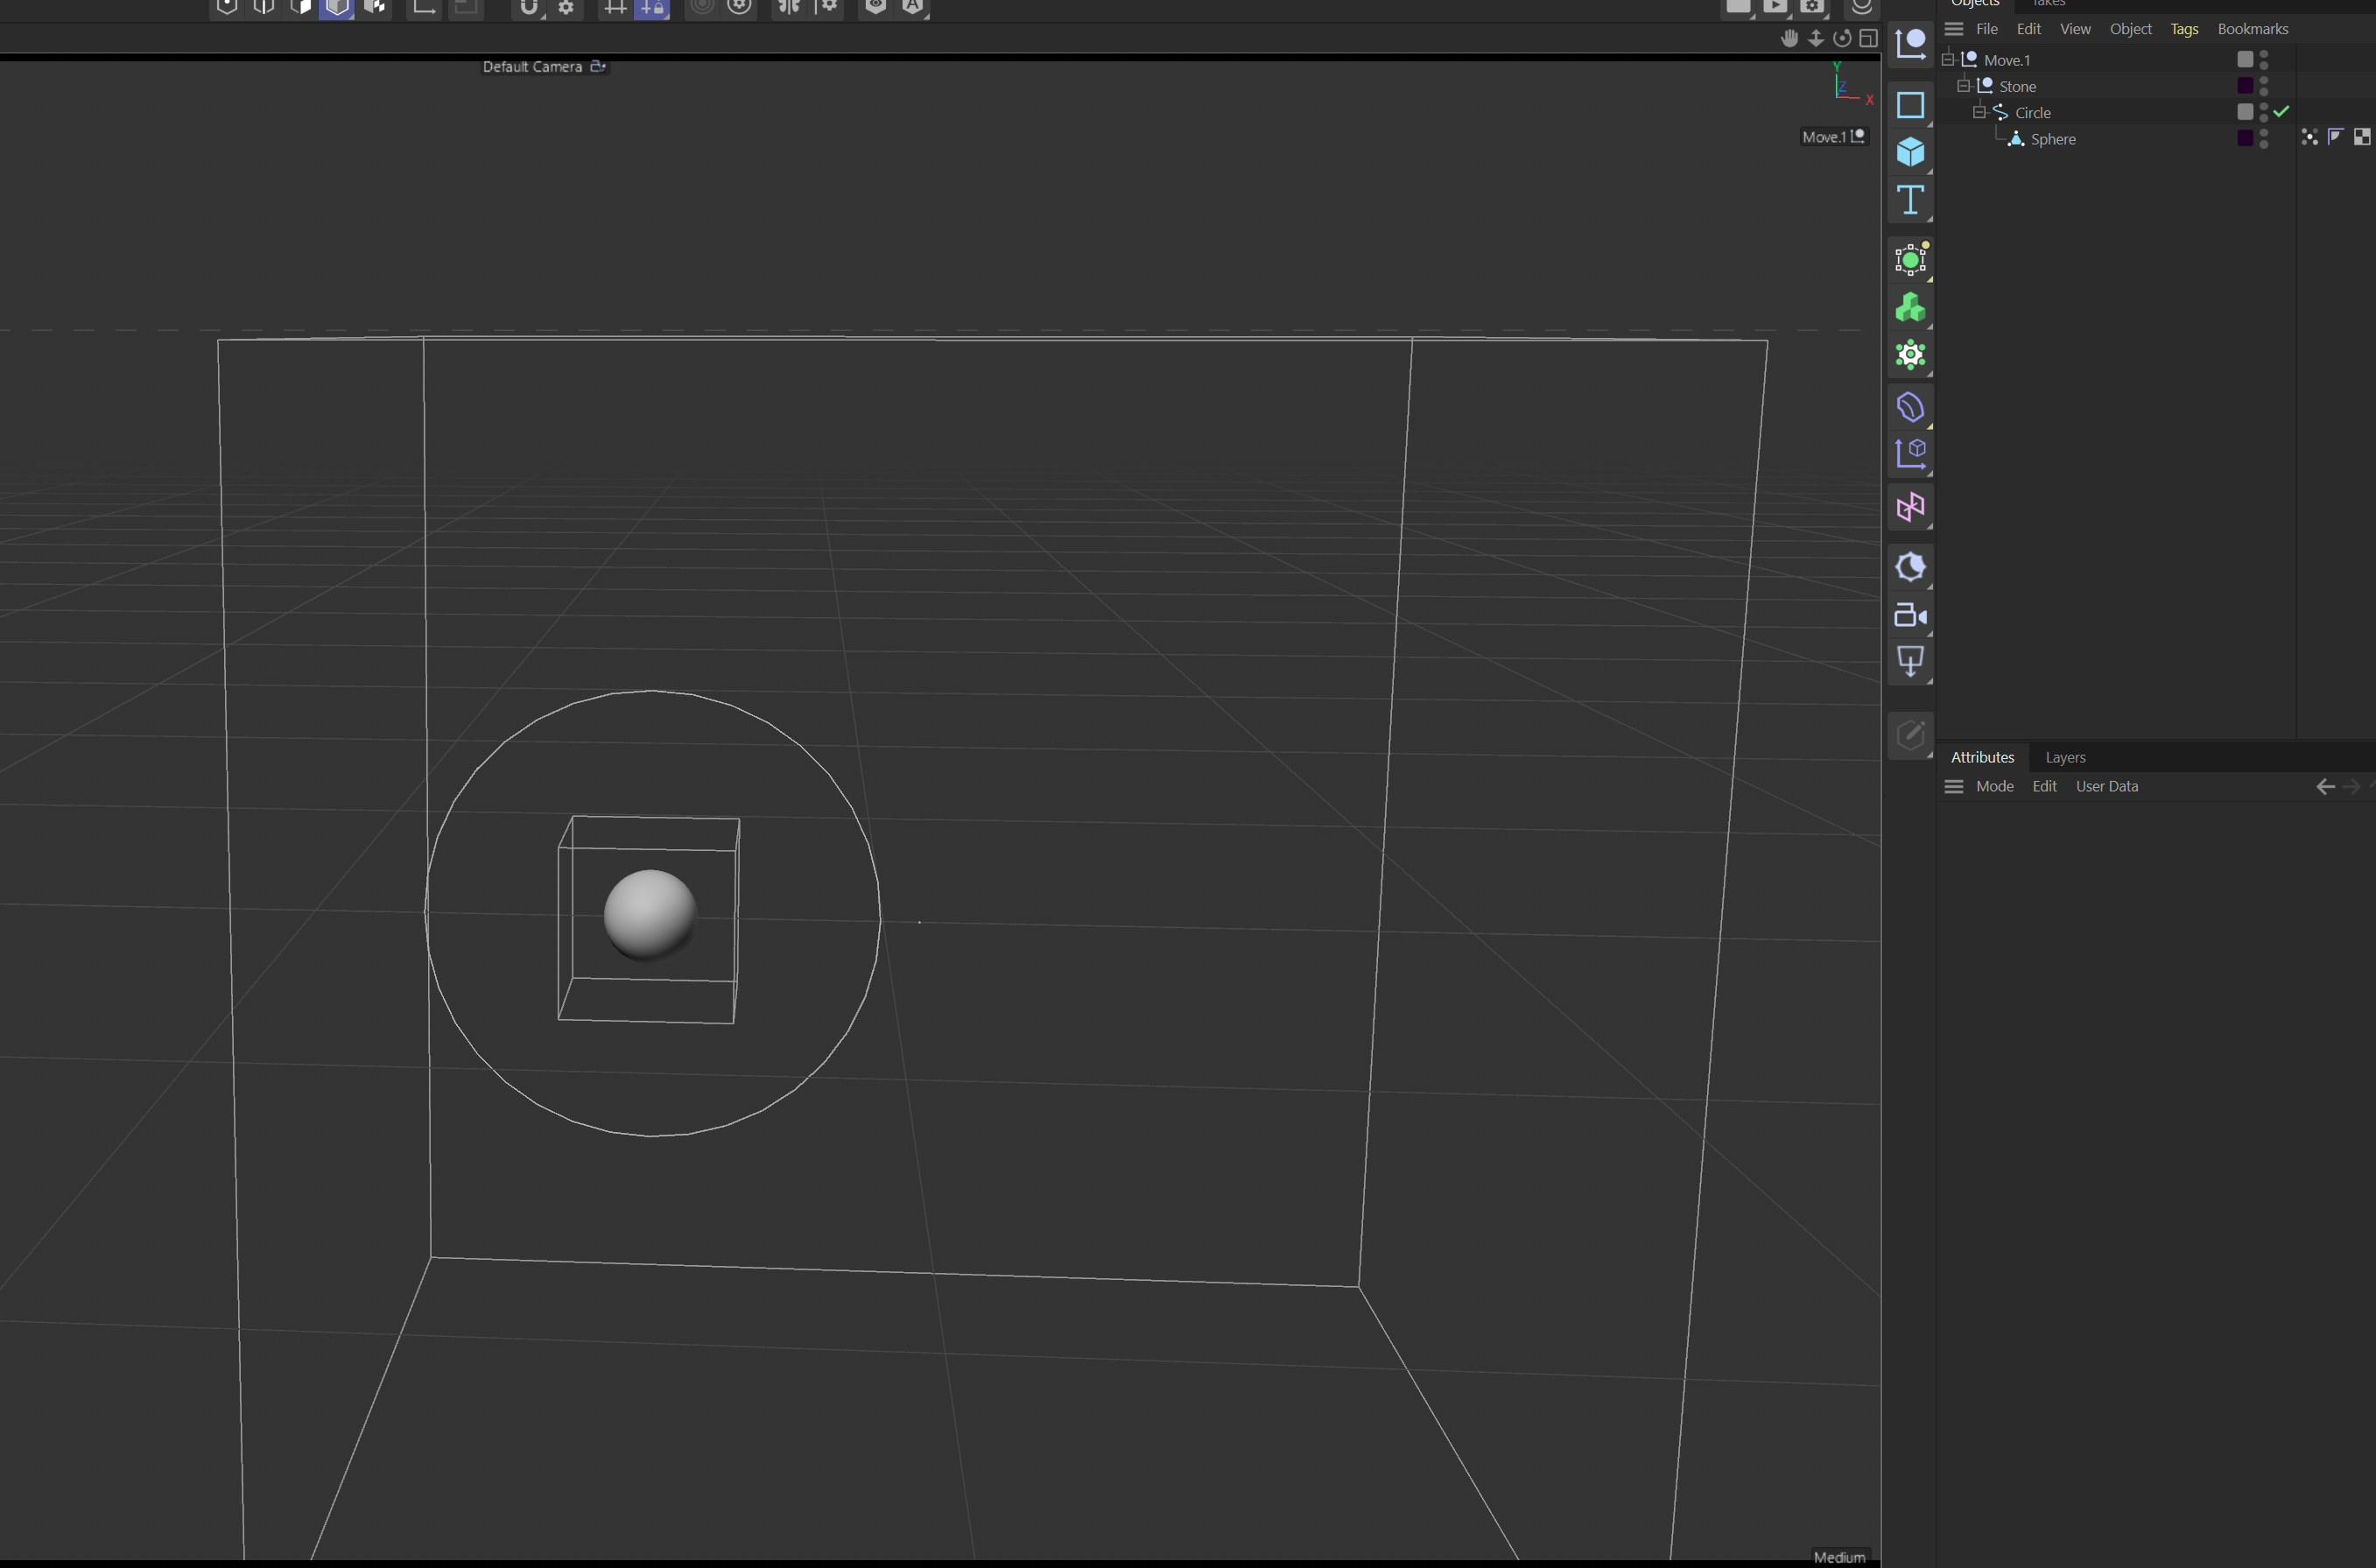Collapse the Move.1 hierarchy
Screen dimensions: 2376x1568
pyautogui.click(x=1948, y=60)
